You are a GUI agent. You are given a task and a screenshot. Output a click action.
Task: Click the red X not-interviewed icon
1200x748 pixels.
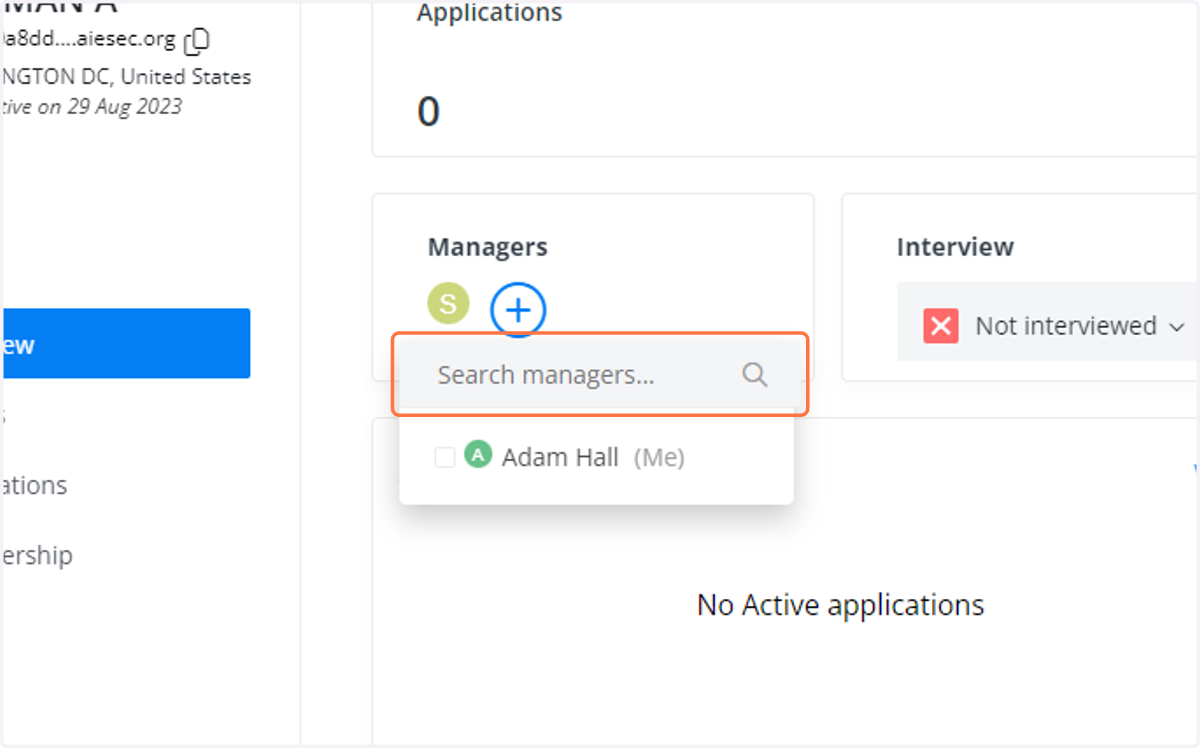(x=941, y=326)
